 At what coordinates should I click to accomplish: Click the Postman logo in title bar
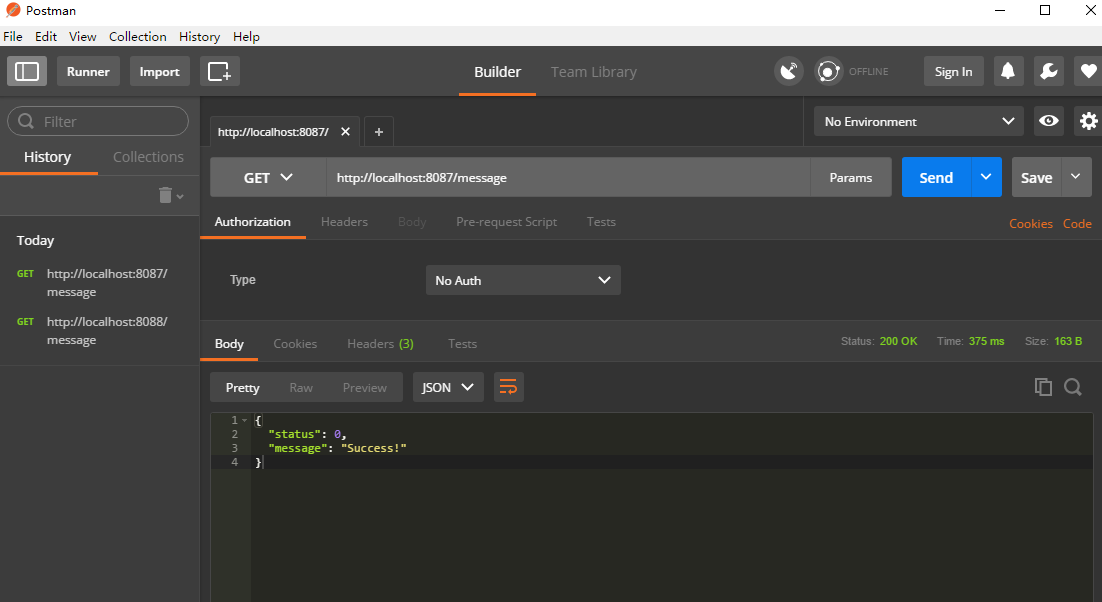[13, 11]
